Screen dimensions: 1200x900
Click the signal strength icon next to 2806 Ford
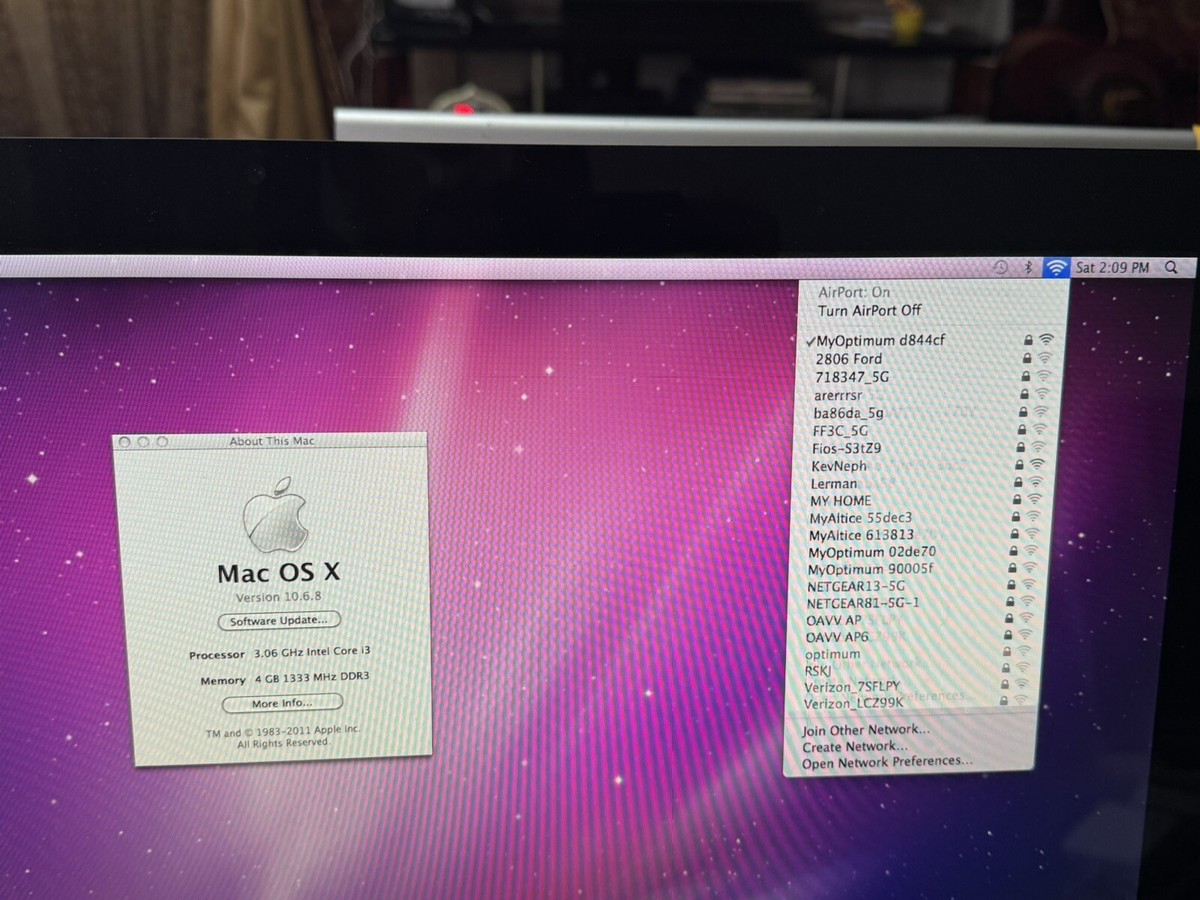(1045, 358)
